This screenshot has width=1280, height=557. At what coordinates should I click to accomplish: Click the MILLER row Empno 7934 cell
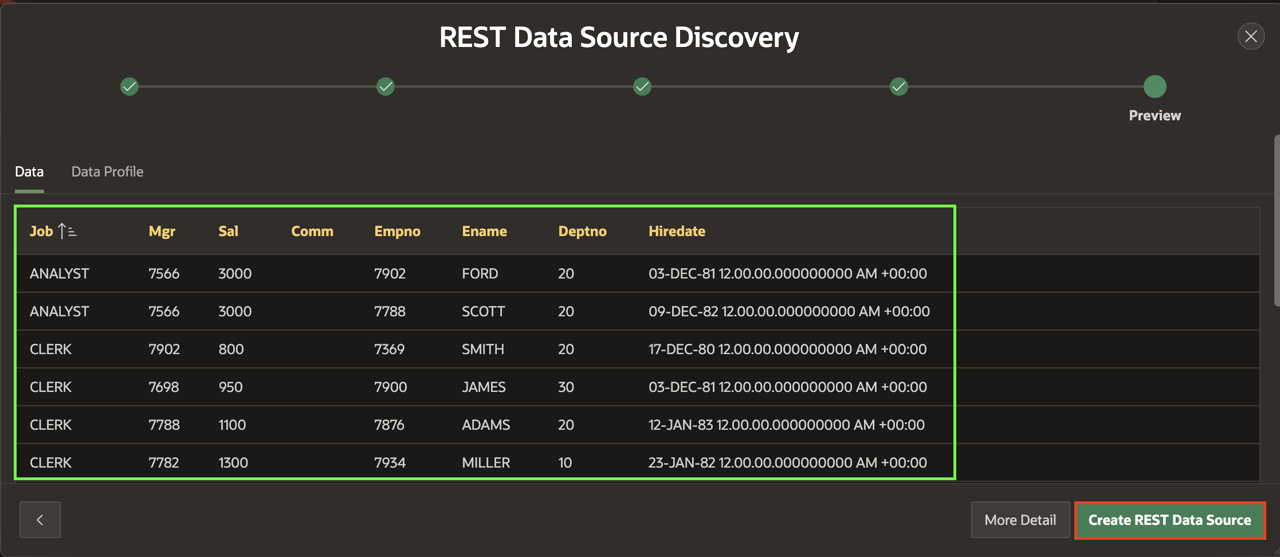coord(389,463)
